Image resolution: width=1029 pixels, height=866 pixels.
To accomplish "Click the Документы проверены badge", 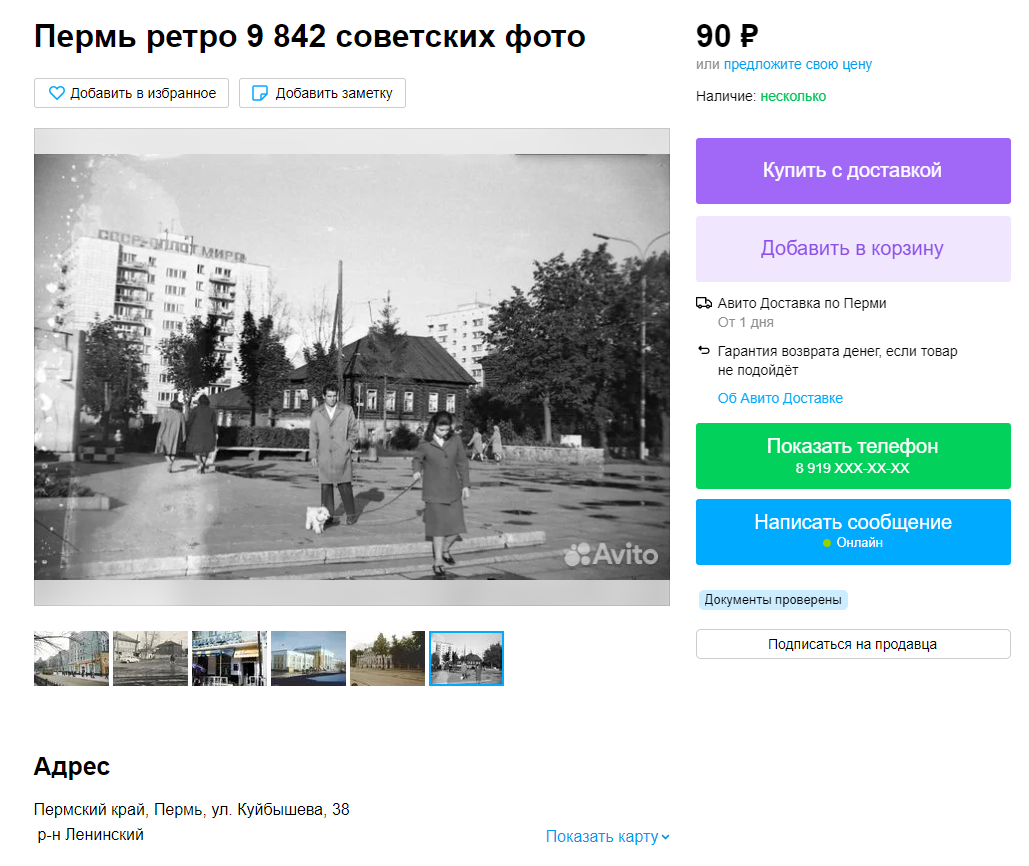I will pyautogui.click(x=773, y=600).
